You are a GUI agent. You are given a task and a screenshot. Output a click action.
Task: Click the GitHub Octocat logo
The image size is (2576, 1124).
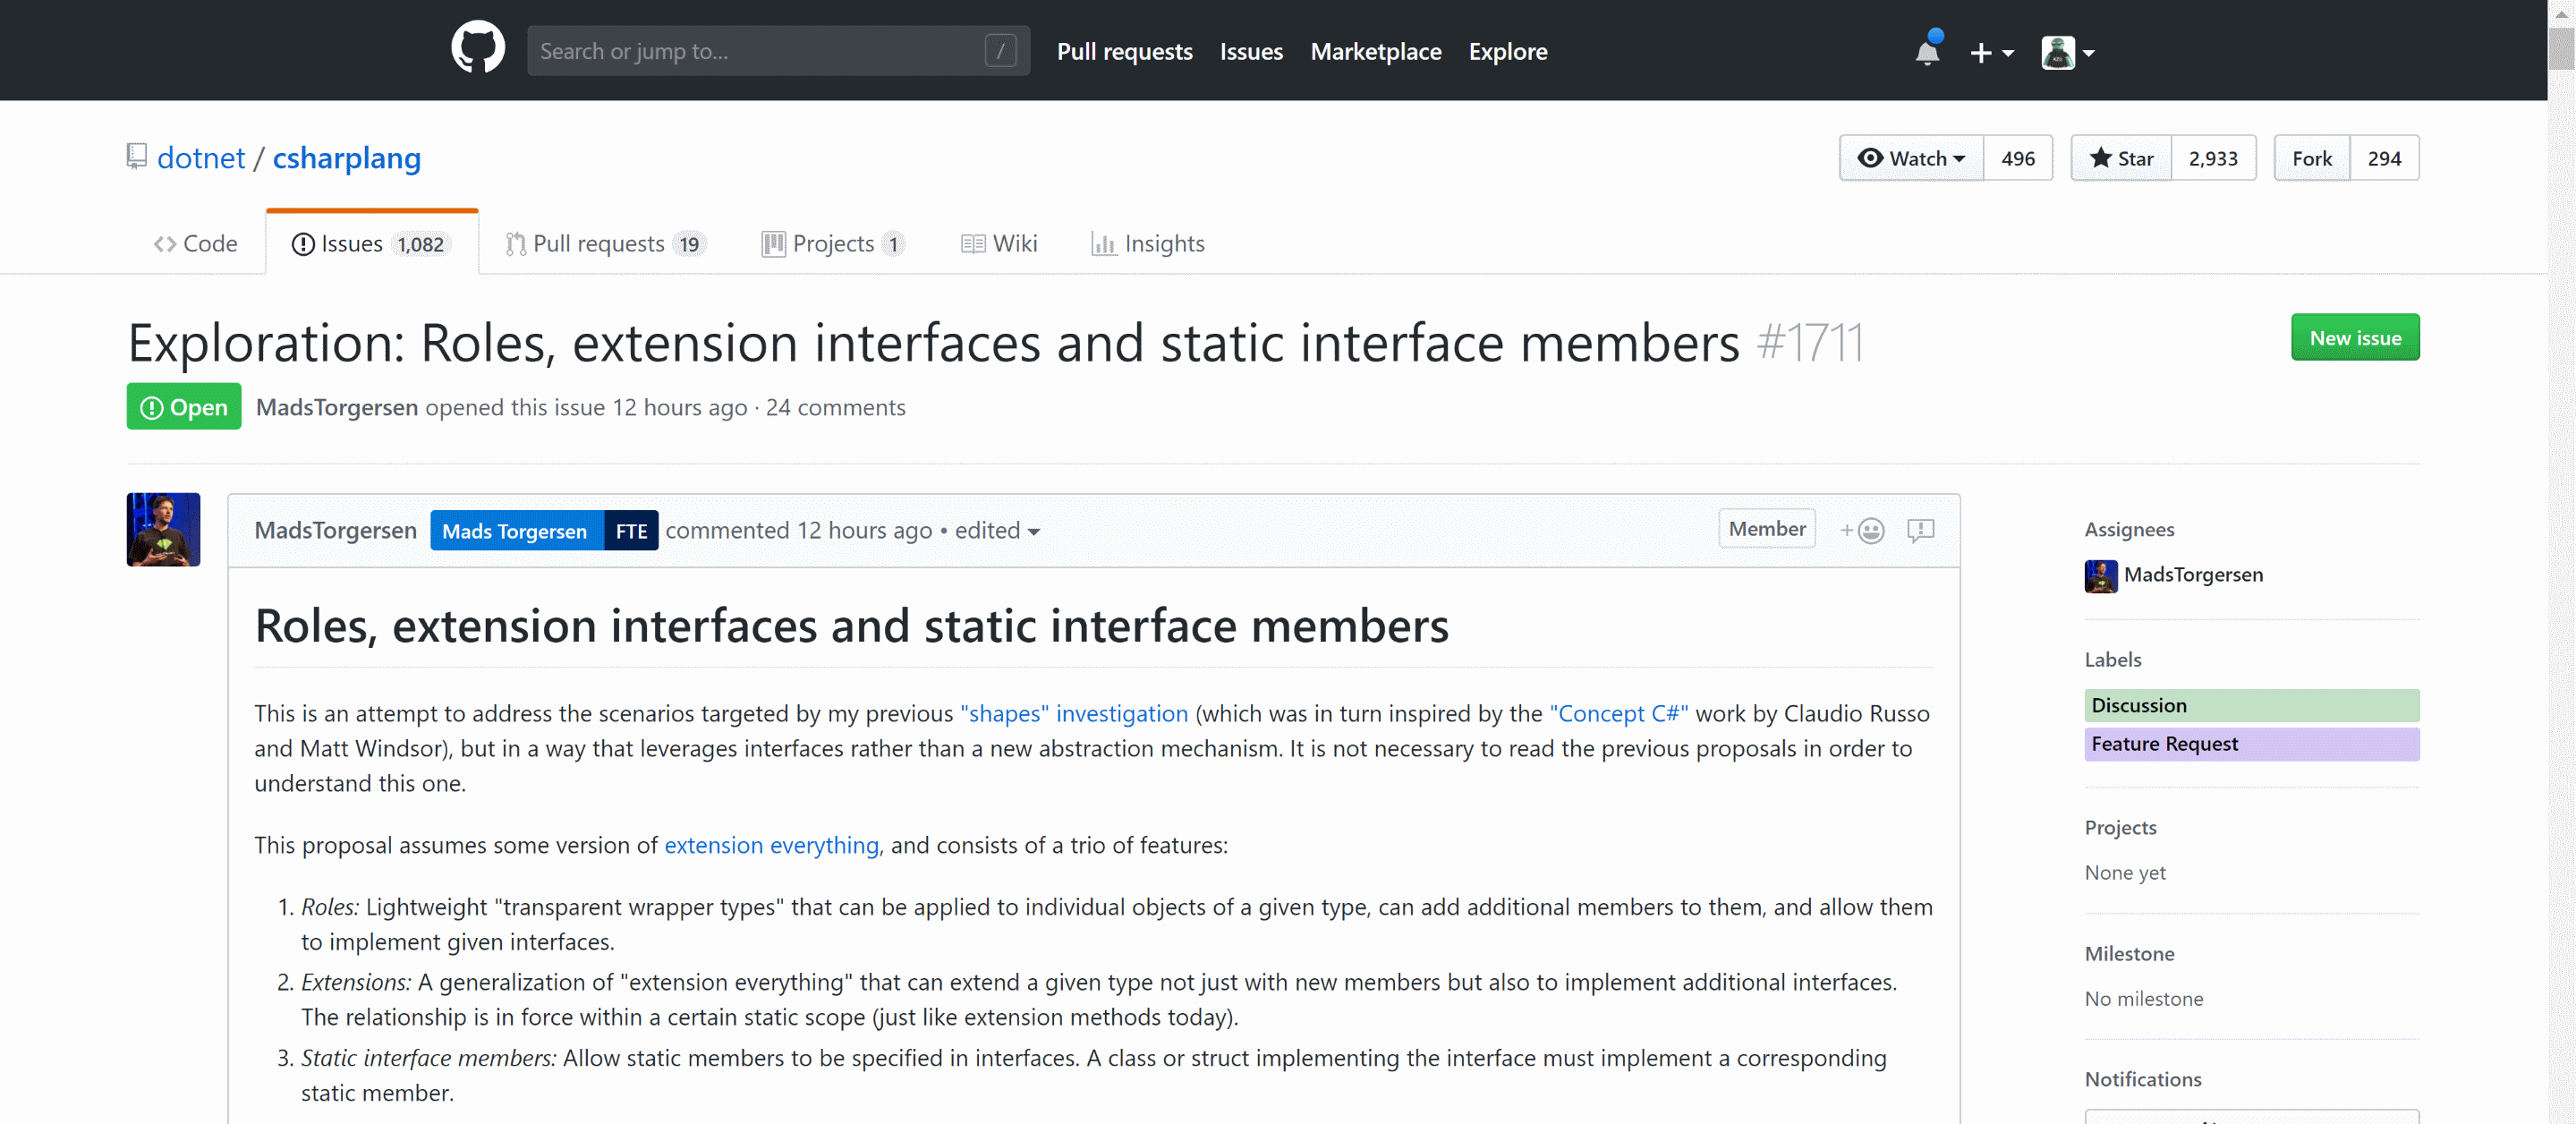point(478,49)
